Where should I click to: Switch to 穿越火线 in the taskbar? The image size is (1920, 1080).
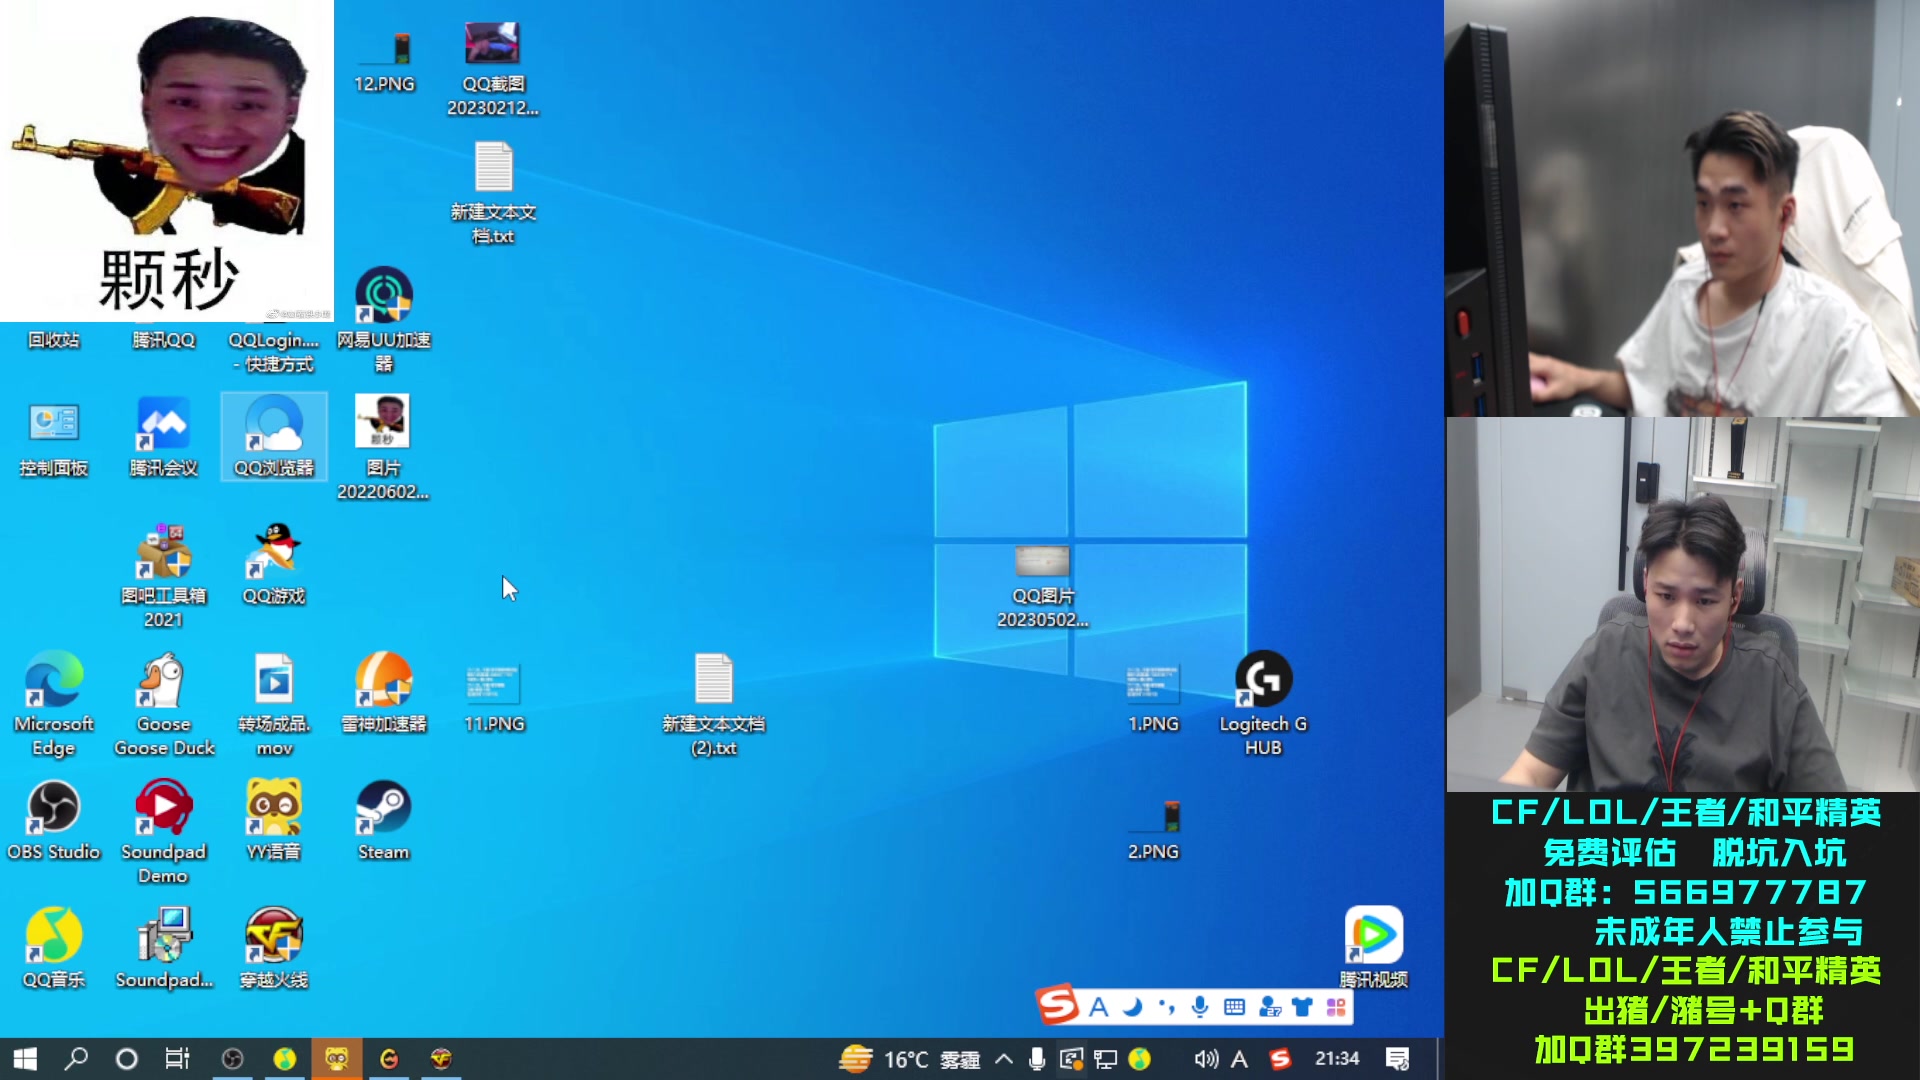[x=441, y=1059]
